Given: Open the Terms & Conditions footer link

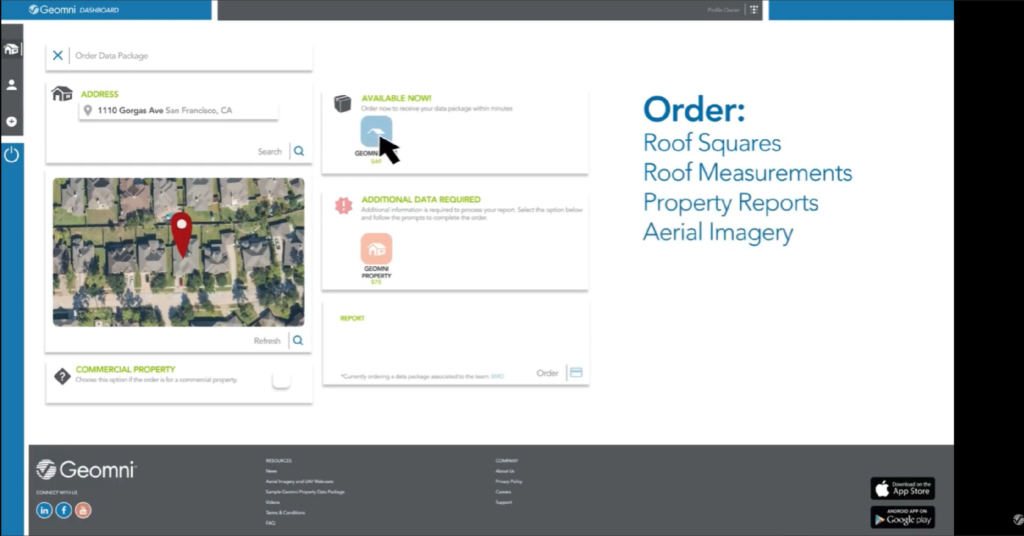Looking at the screenshot, I should click(285, 512).
